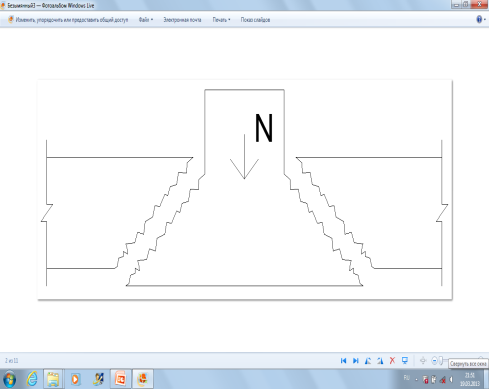Start slideshow from the bottom monitor icon
Screen dimensions: 489x389
405,361
